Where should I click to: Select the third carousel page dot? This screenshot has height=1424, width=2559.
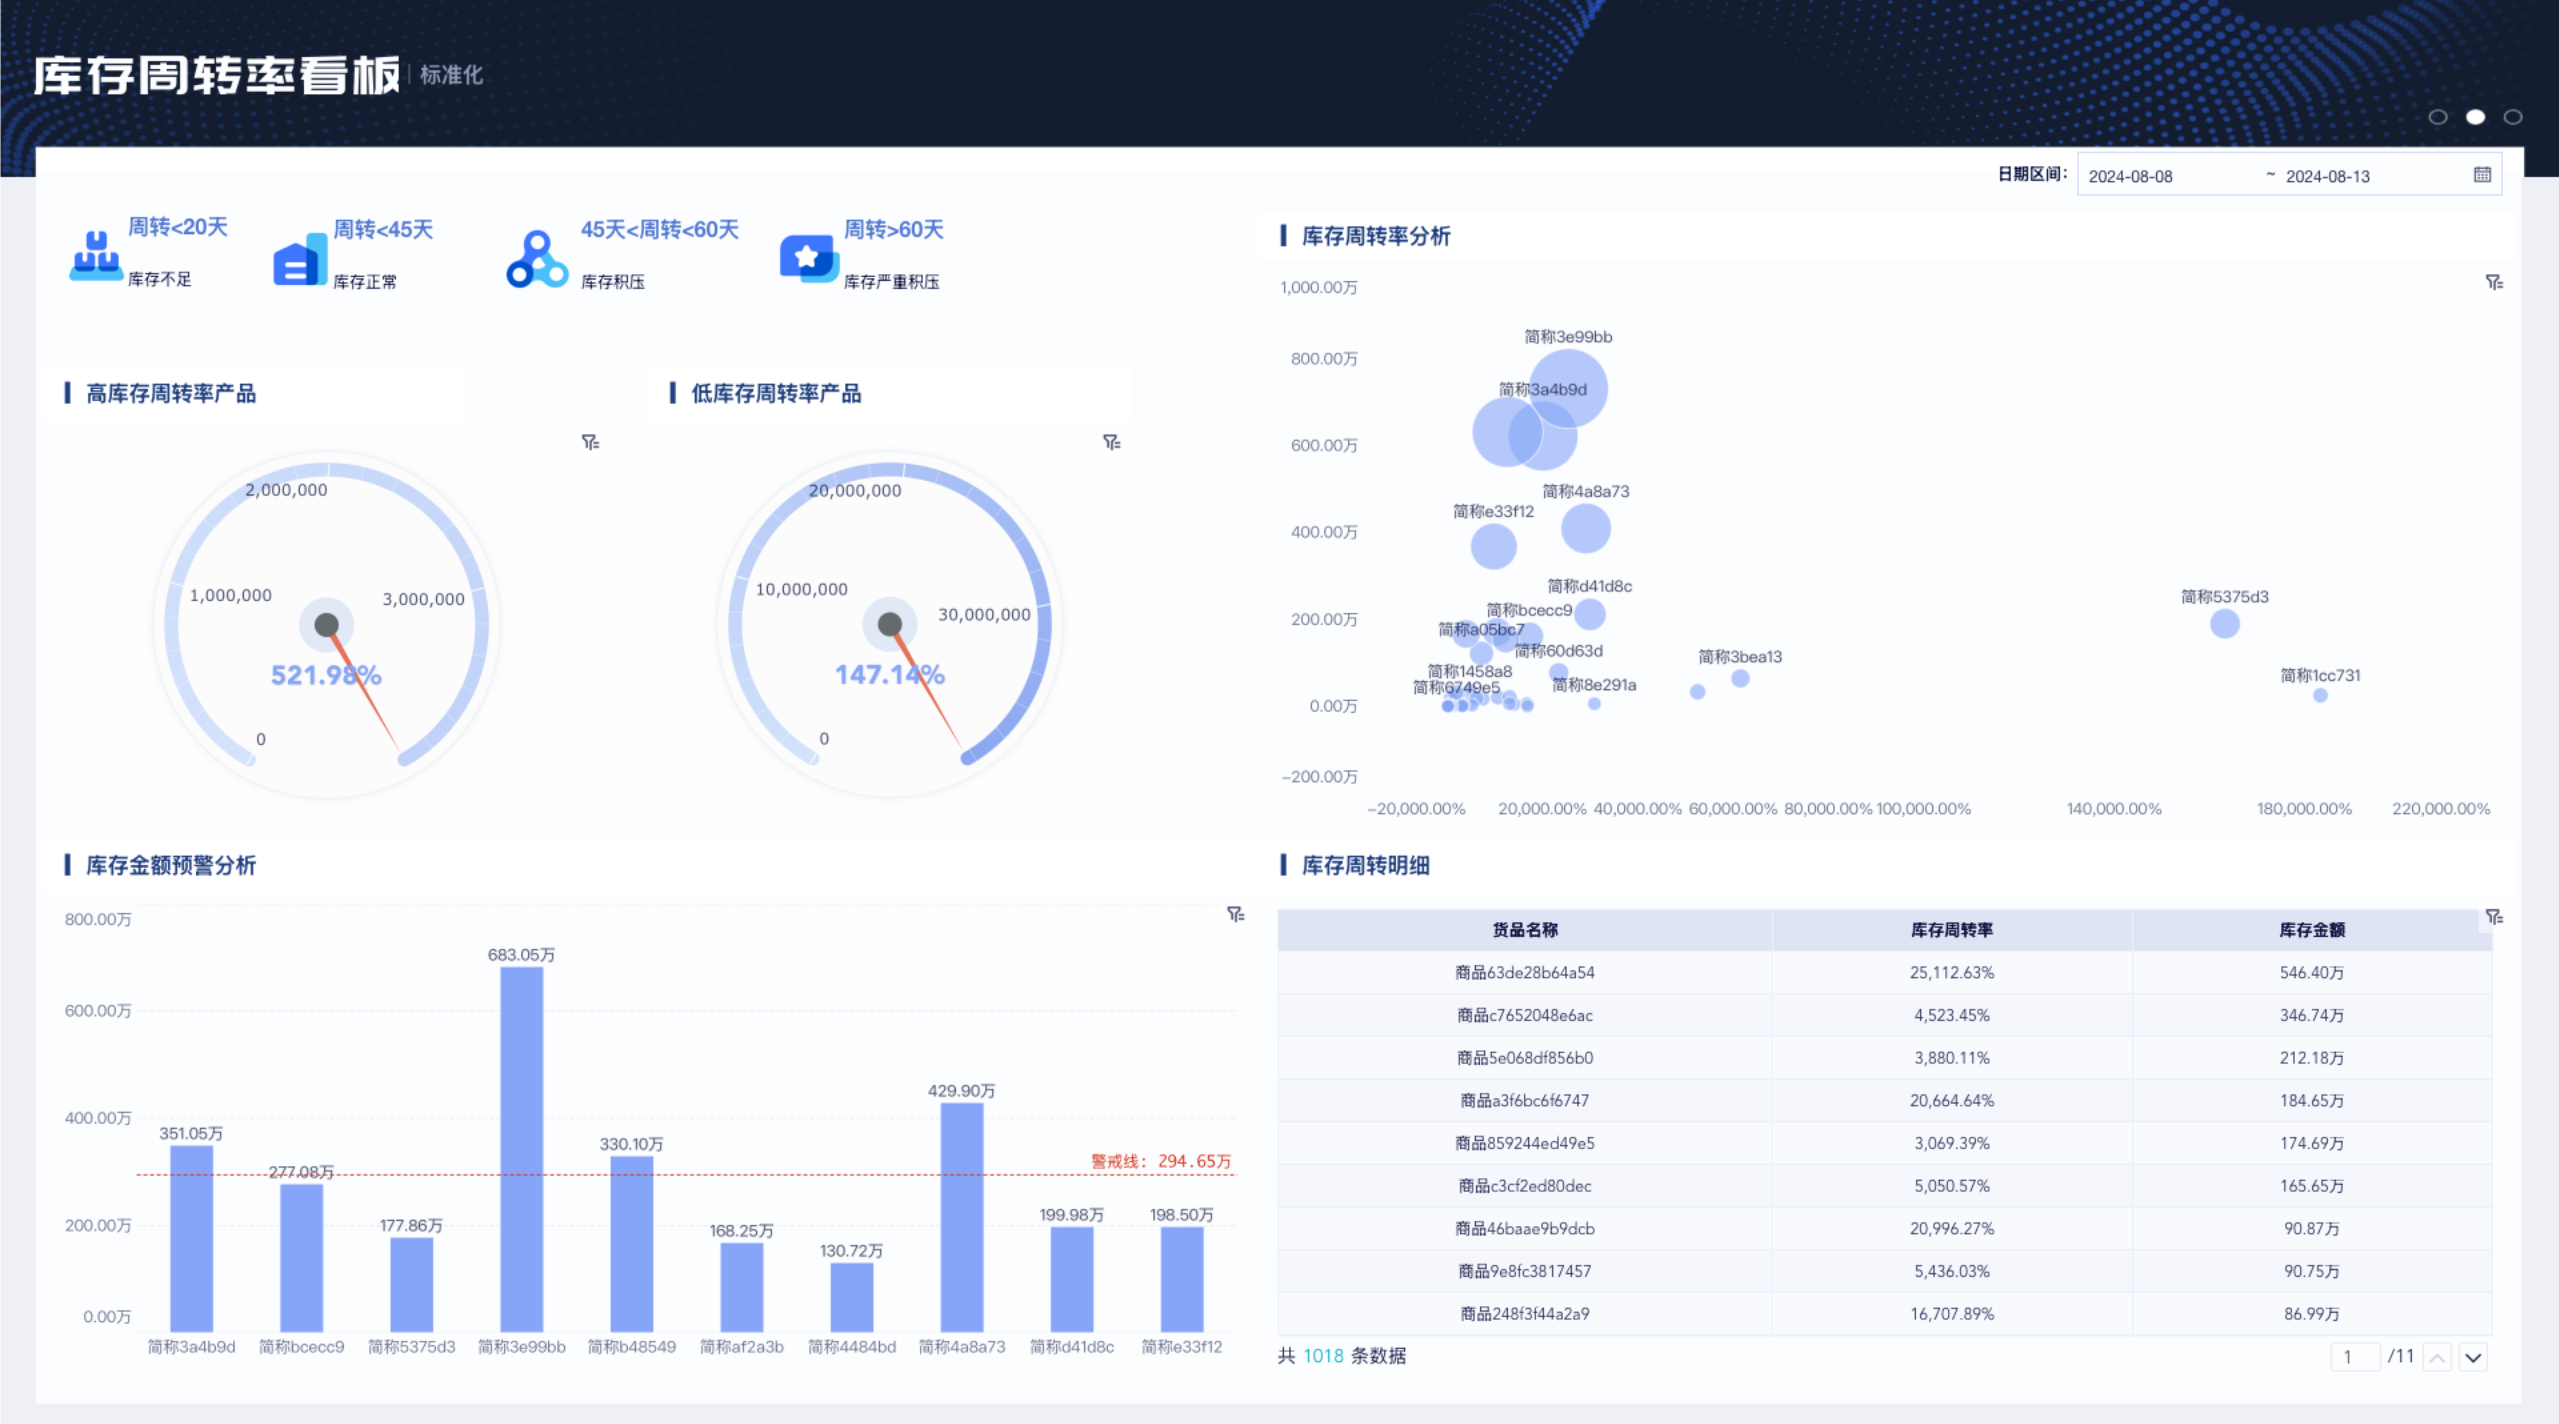click(x=2513, y=117)
